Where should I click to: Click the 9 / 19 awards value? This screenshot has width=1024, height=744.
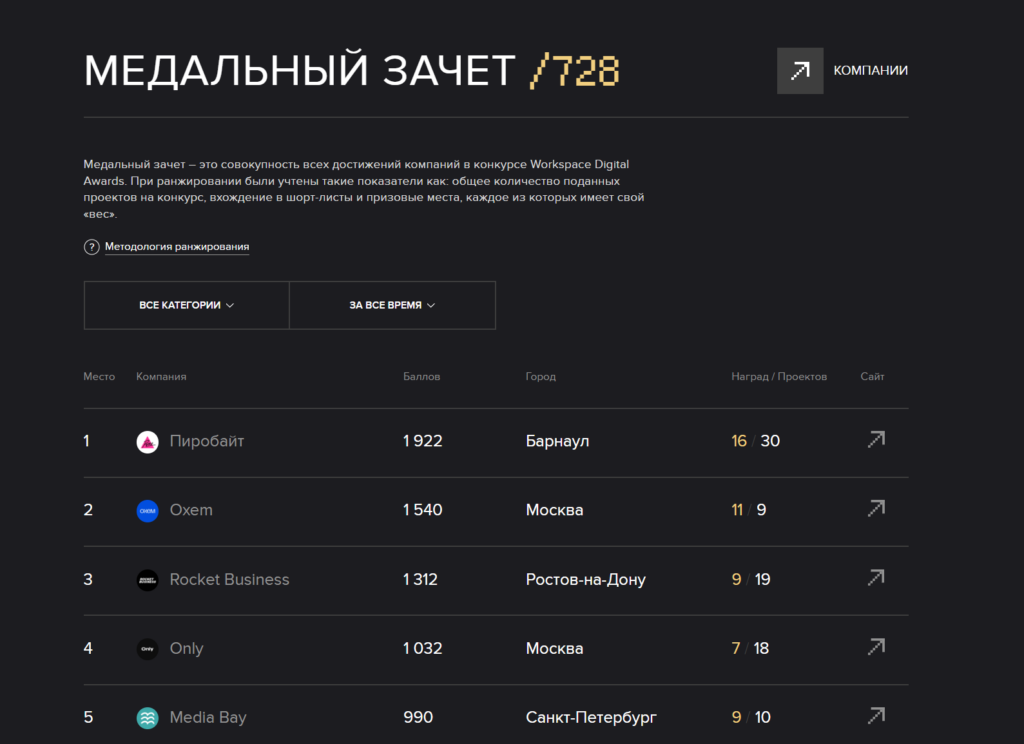coord(751,579)
